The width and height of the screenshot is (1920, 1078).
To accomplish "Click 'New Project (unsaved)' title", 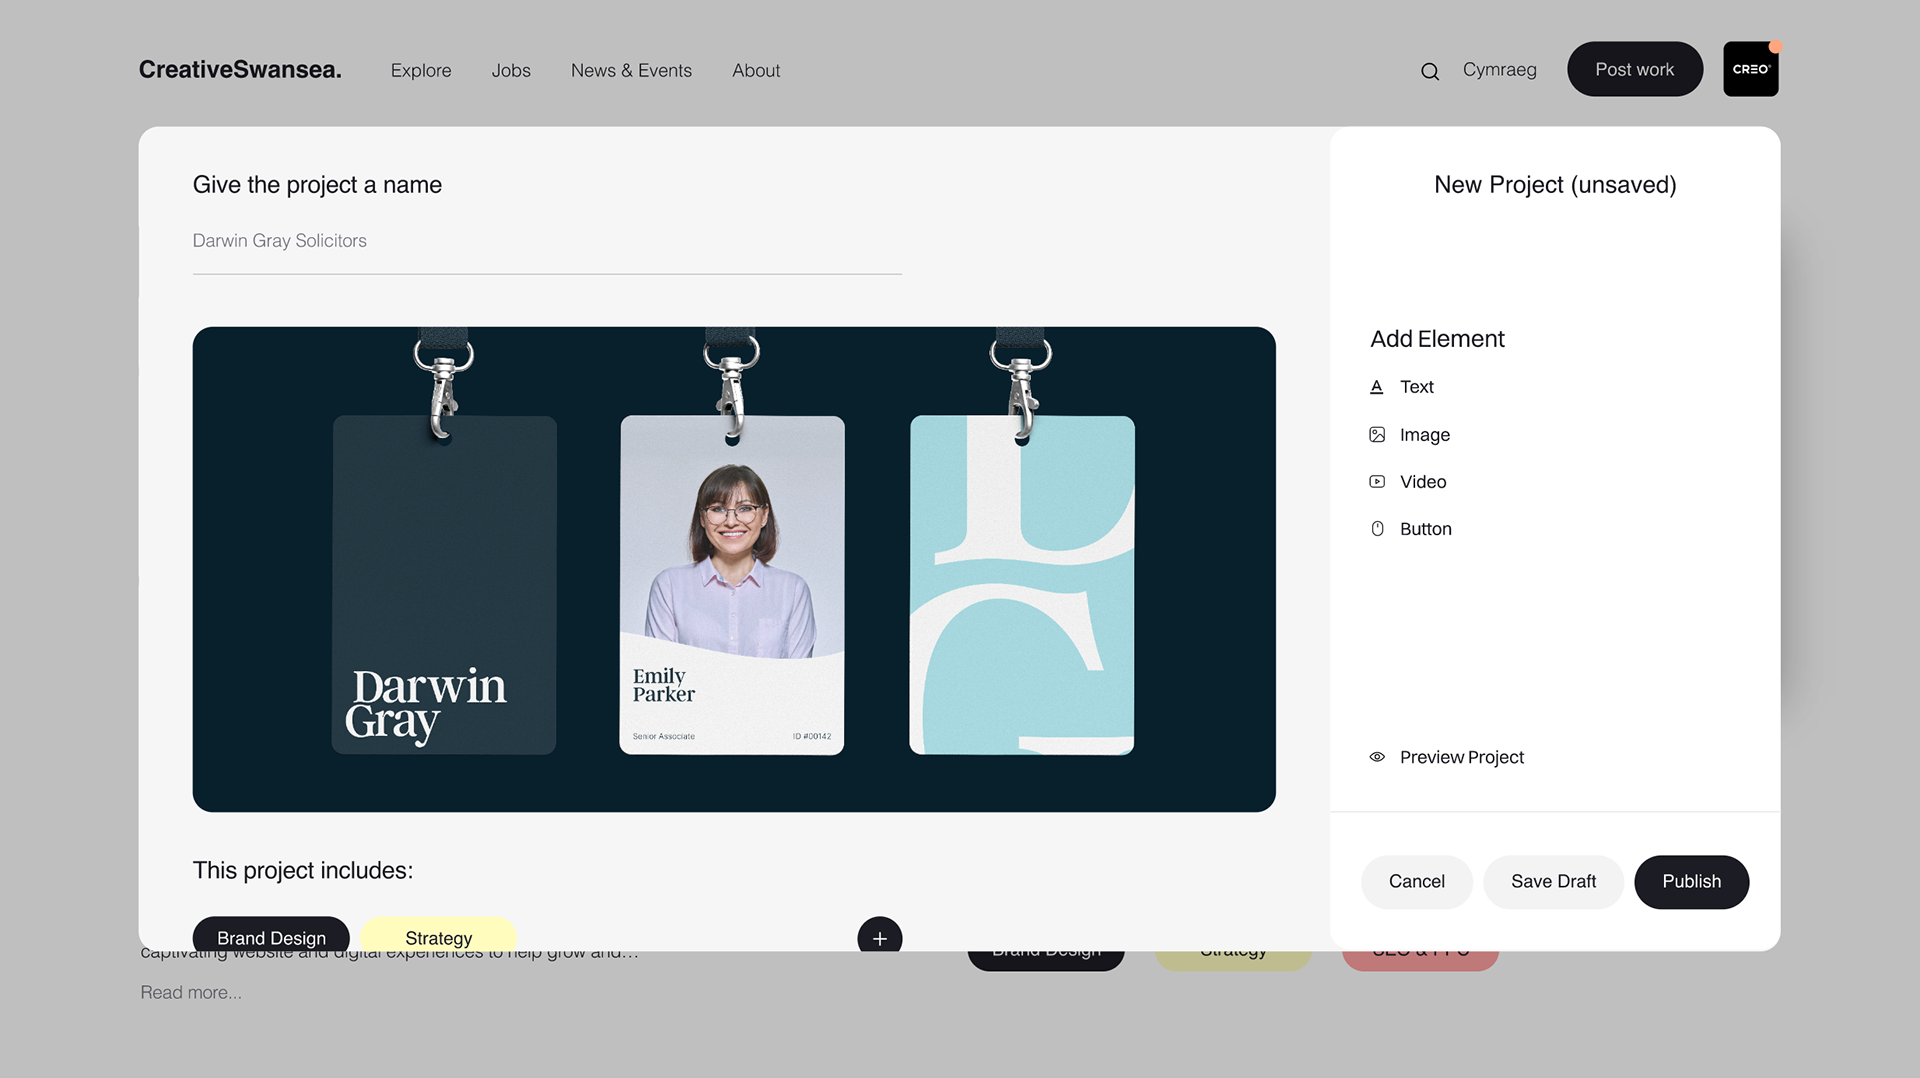I will click(1555, 185).
